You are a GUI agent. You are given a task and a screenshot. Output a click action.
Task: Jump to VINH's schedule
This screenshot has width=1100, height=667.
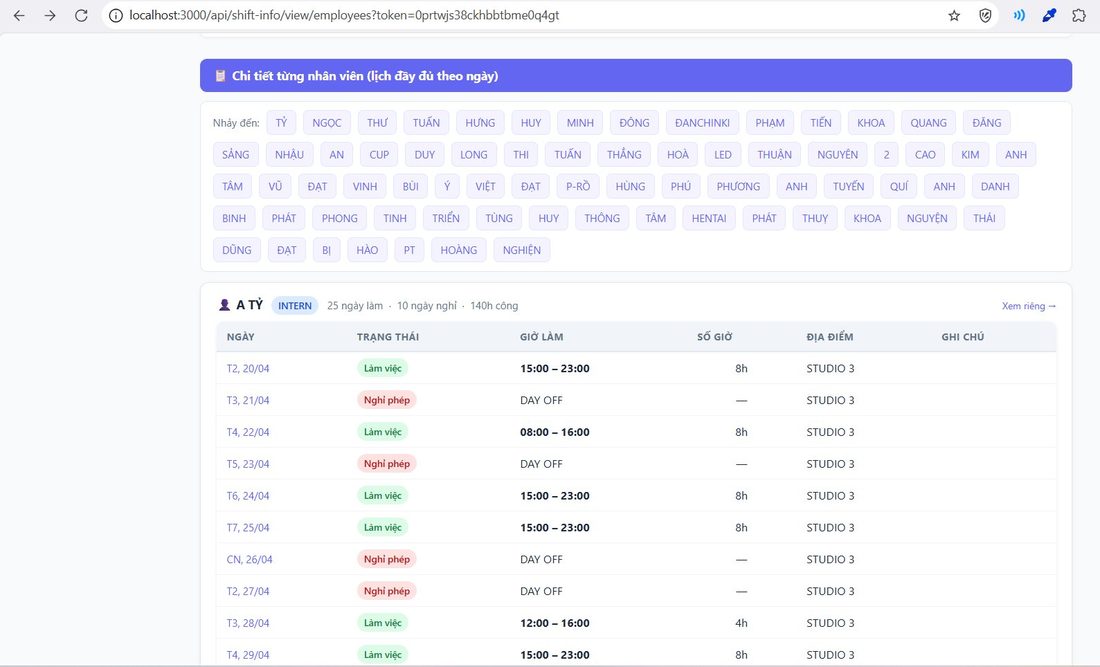tap(365, 187)
